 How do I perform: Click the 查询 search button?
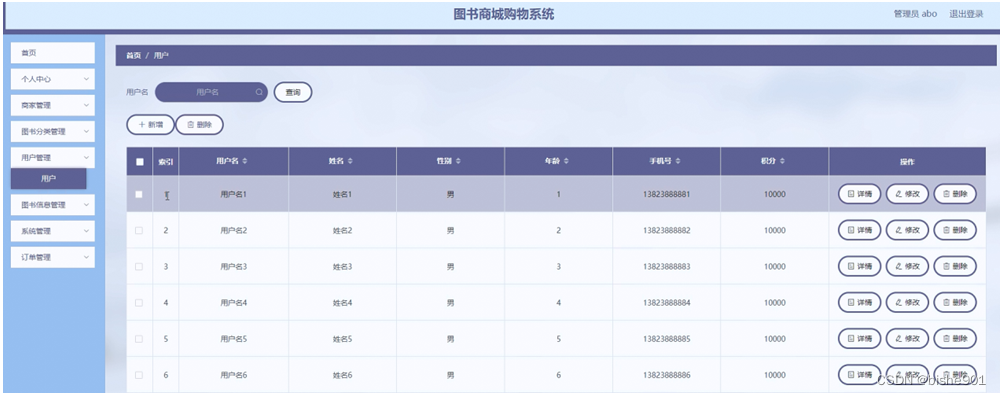tap(293, 93)
